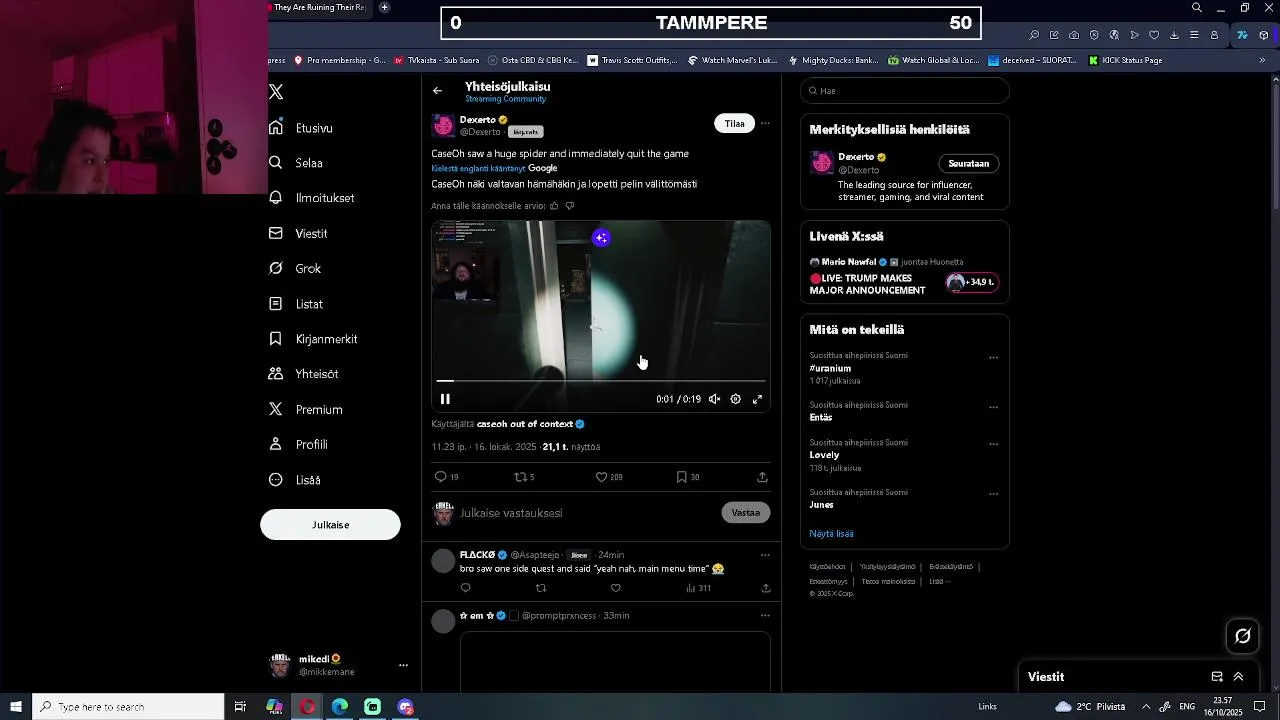1280x720 pixels.
Task: Rate translation with thumbs up
Action: pyautogui.click(x=554, y=206)
